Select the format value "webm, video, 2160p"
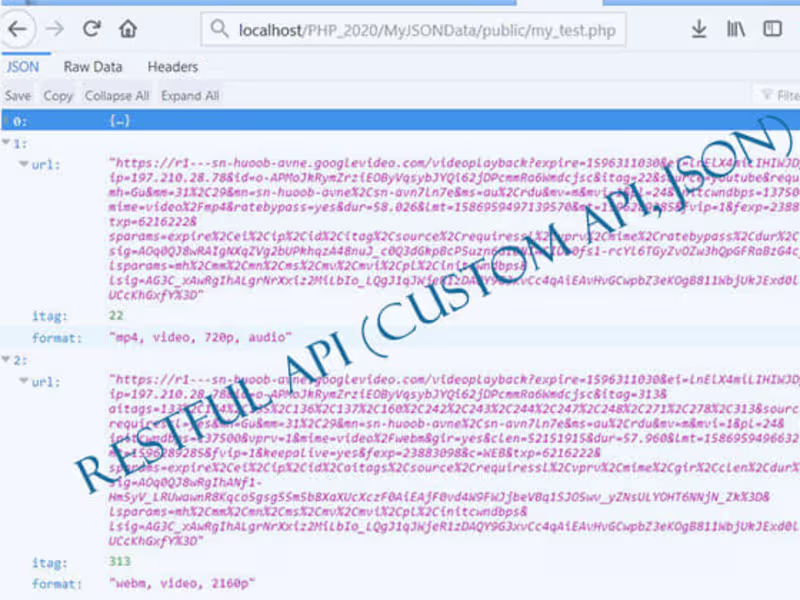This screenshot has height=600, width=800. pos(182,584)
